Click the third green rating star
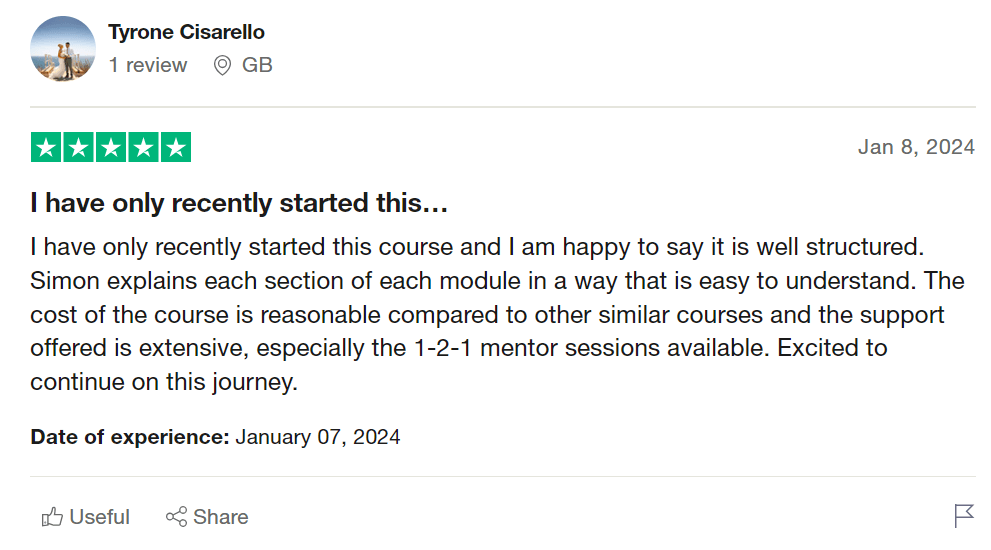This screenshot has width=991, height=550. tap(111, 147)
